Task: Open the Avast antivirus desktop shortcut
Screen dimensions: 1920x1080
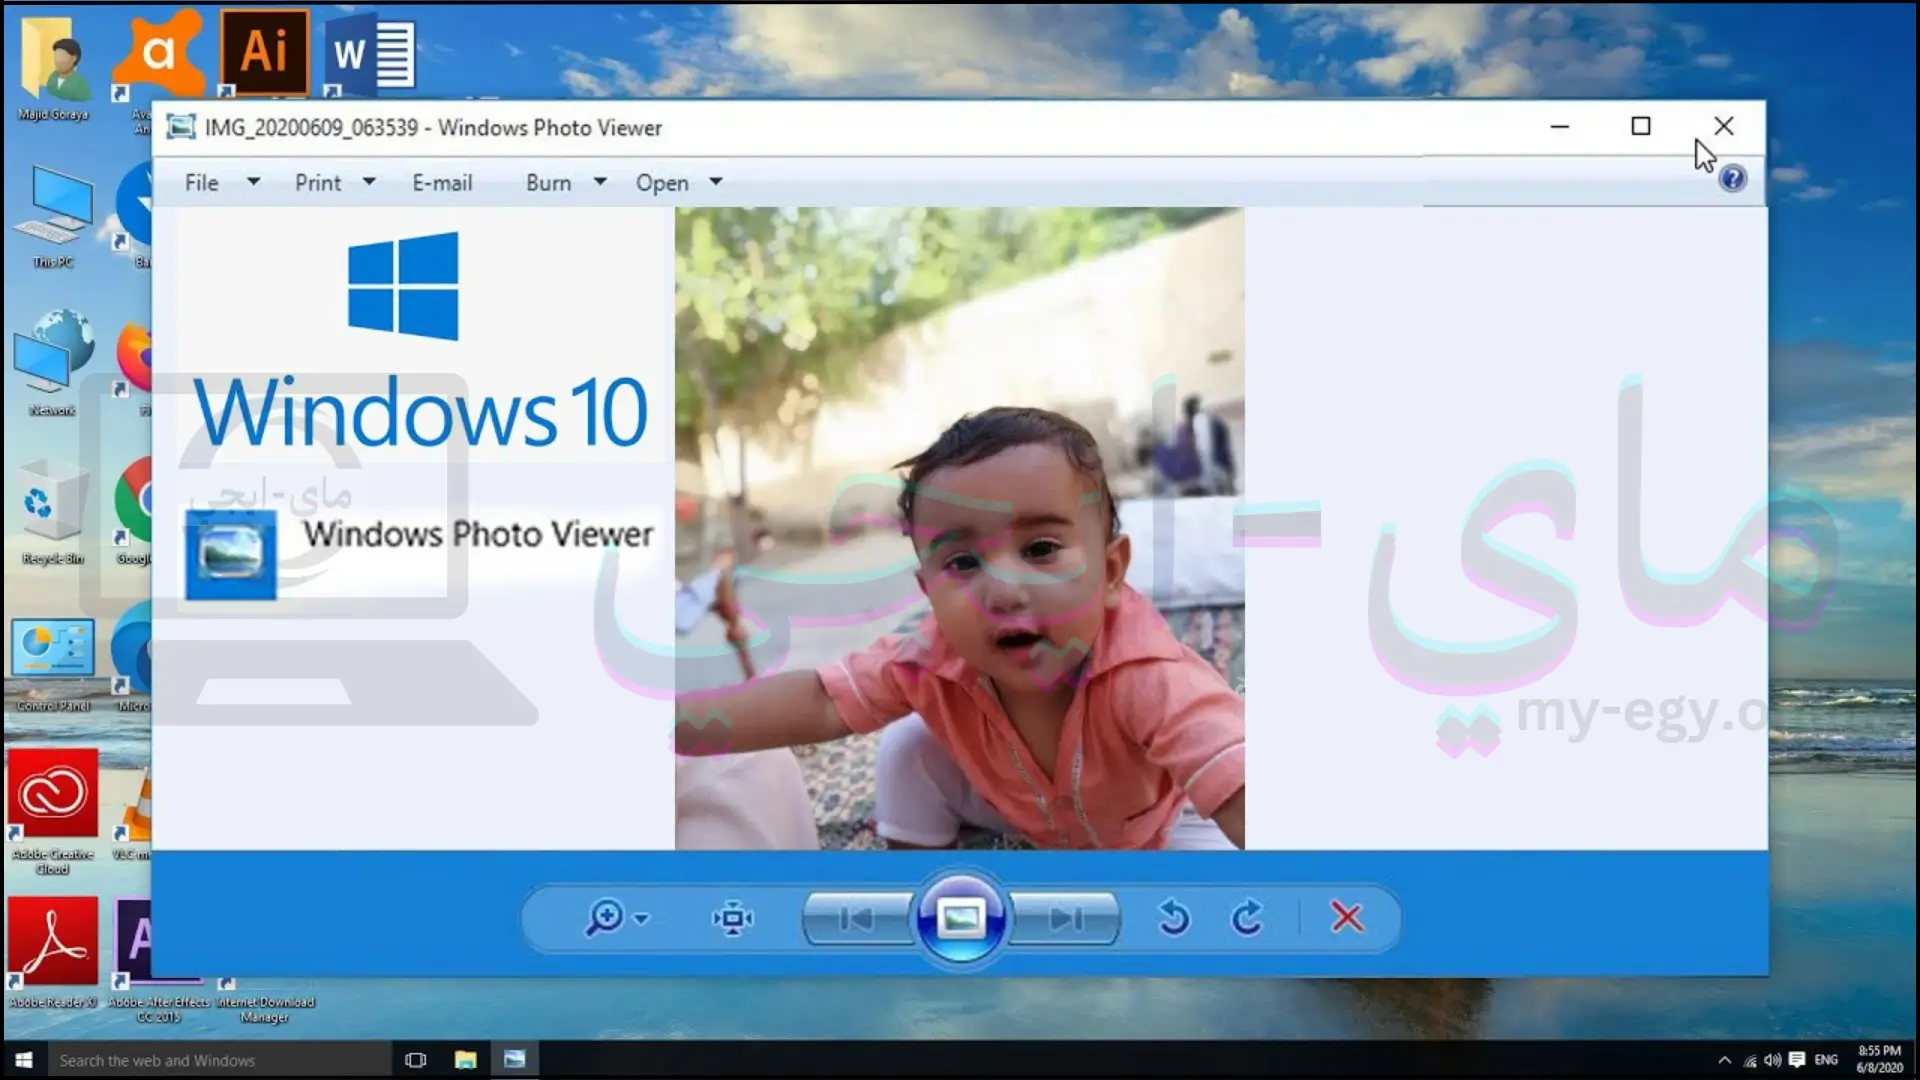Action: click(158, 53)
